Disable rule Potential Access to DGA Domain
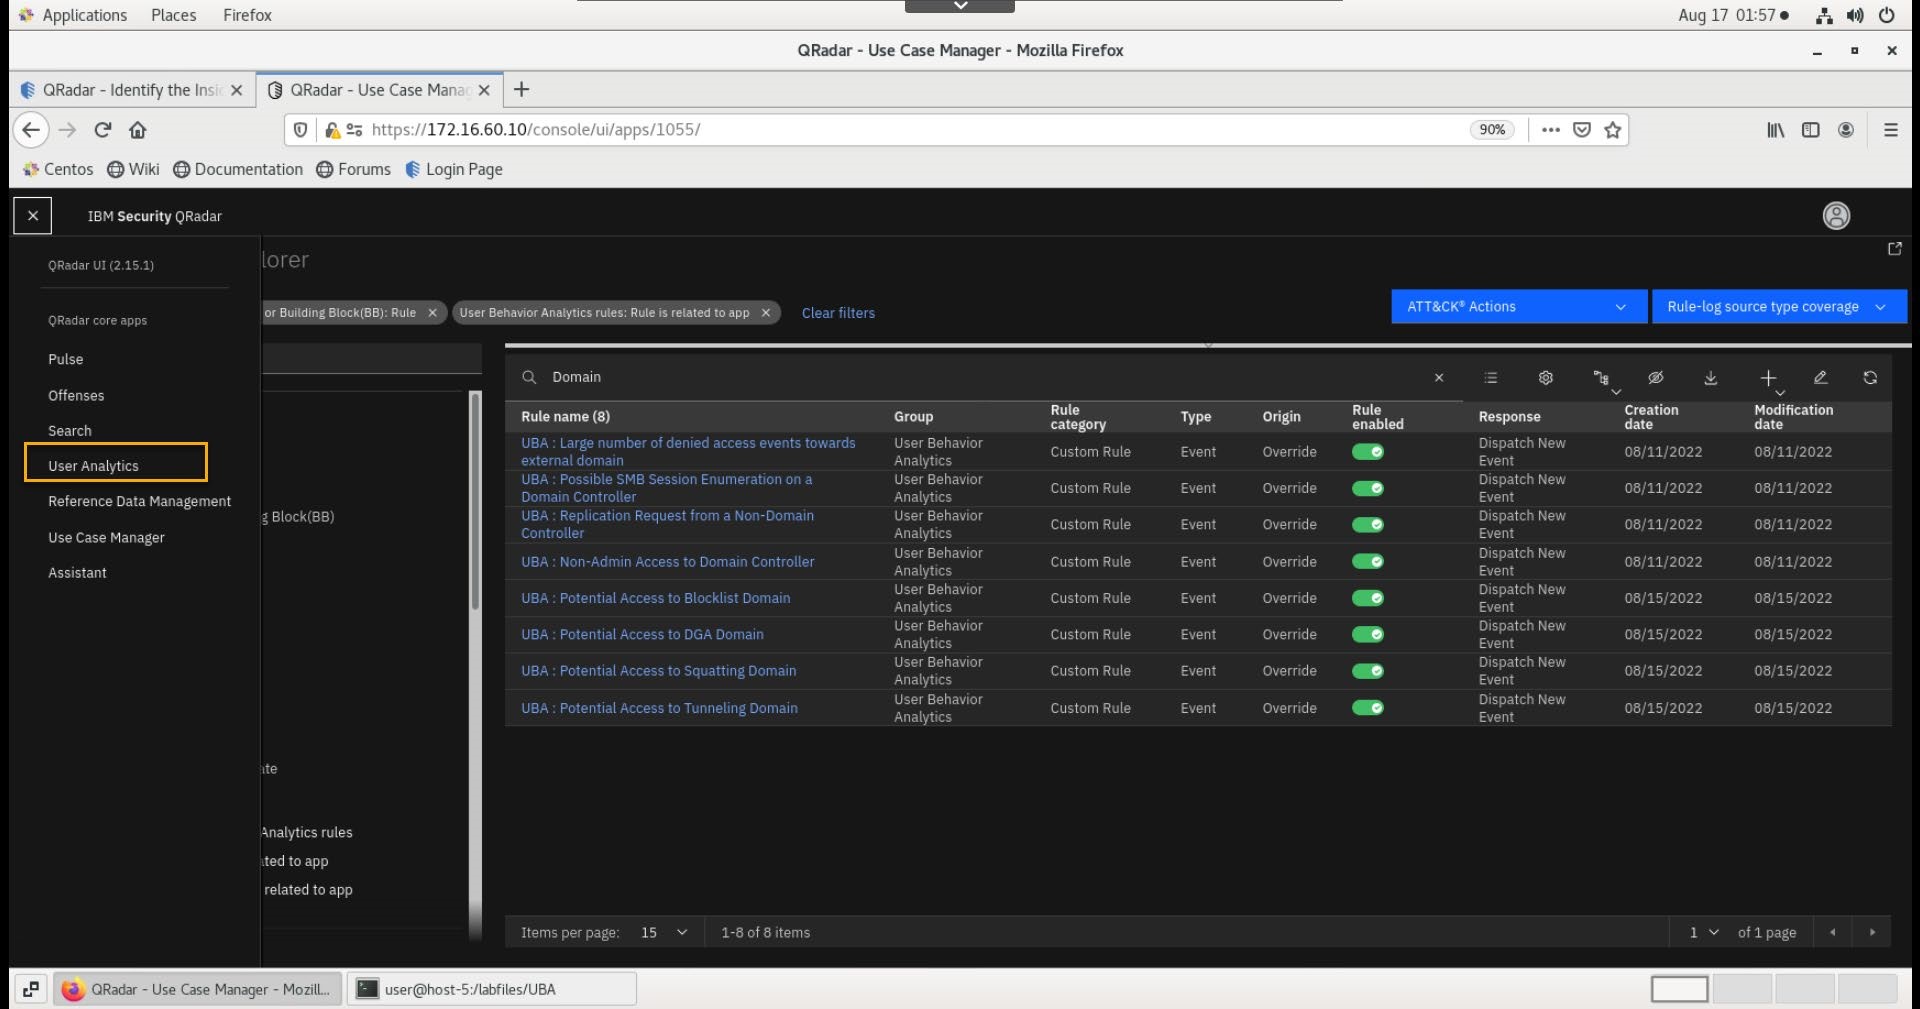Image resolution: width=1920 pixels, height=1009 pixels. [1368, 635]
